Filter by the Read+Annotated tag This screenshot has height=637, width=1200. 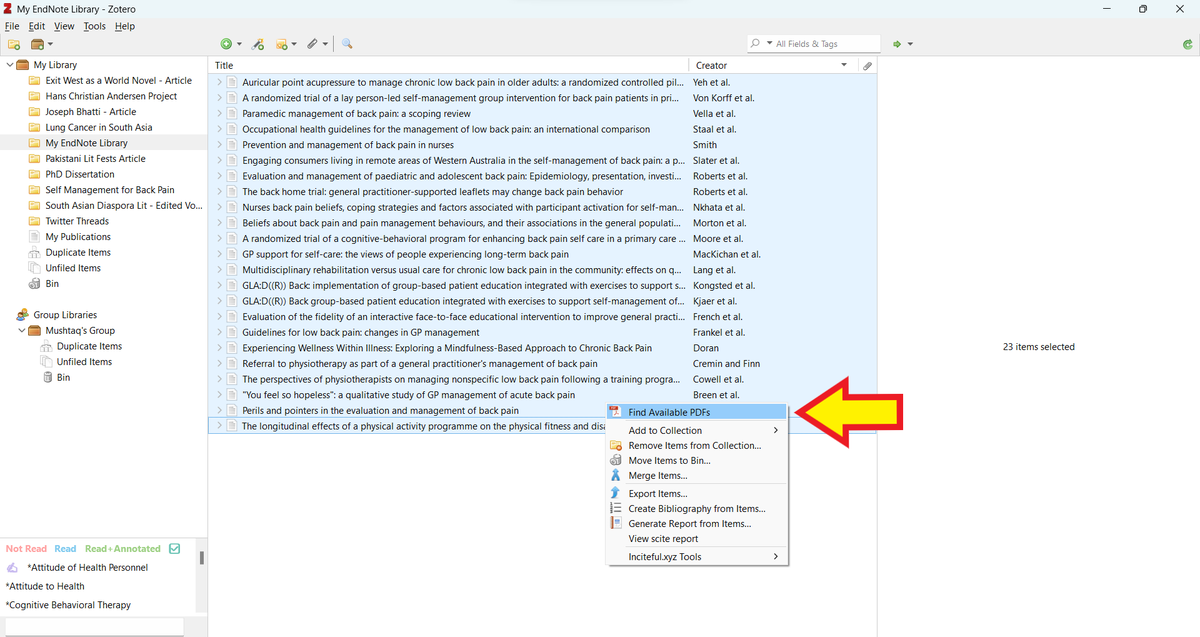[122, 549]
